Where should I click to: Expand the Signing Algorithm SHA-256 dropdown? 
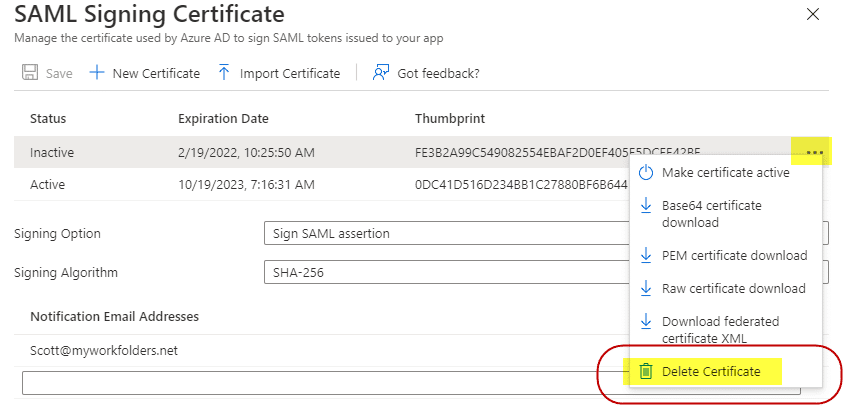[440, 272]
